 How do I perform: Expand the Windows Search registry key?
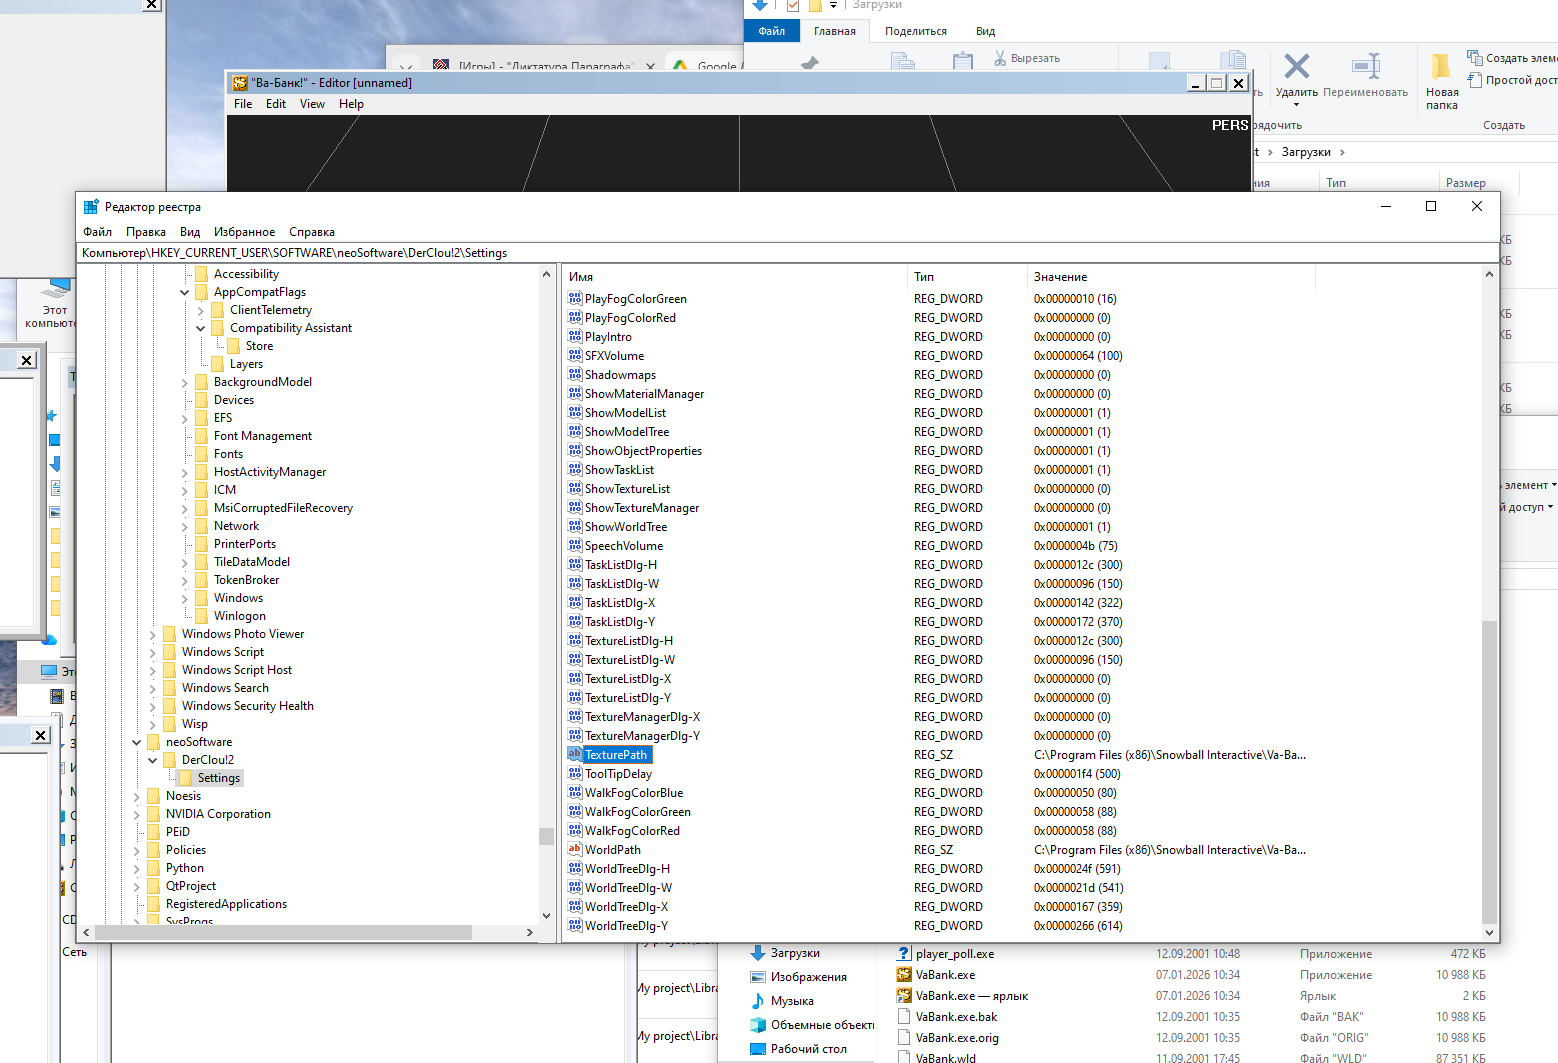tap(153, 688)
